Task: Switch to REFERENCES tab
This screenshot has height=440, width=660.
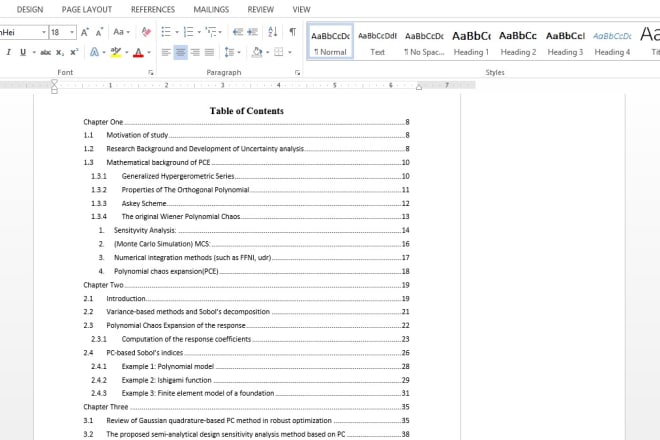Action: coord(153,9)
